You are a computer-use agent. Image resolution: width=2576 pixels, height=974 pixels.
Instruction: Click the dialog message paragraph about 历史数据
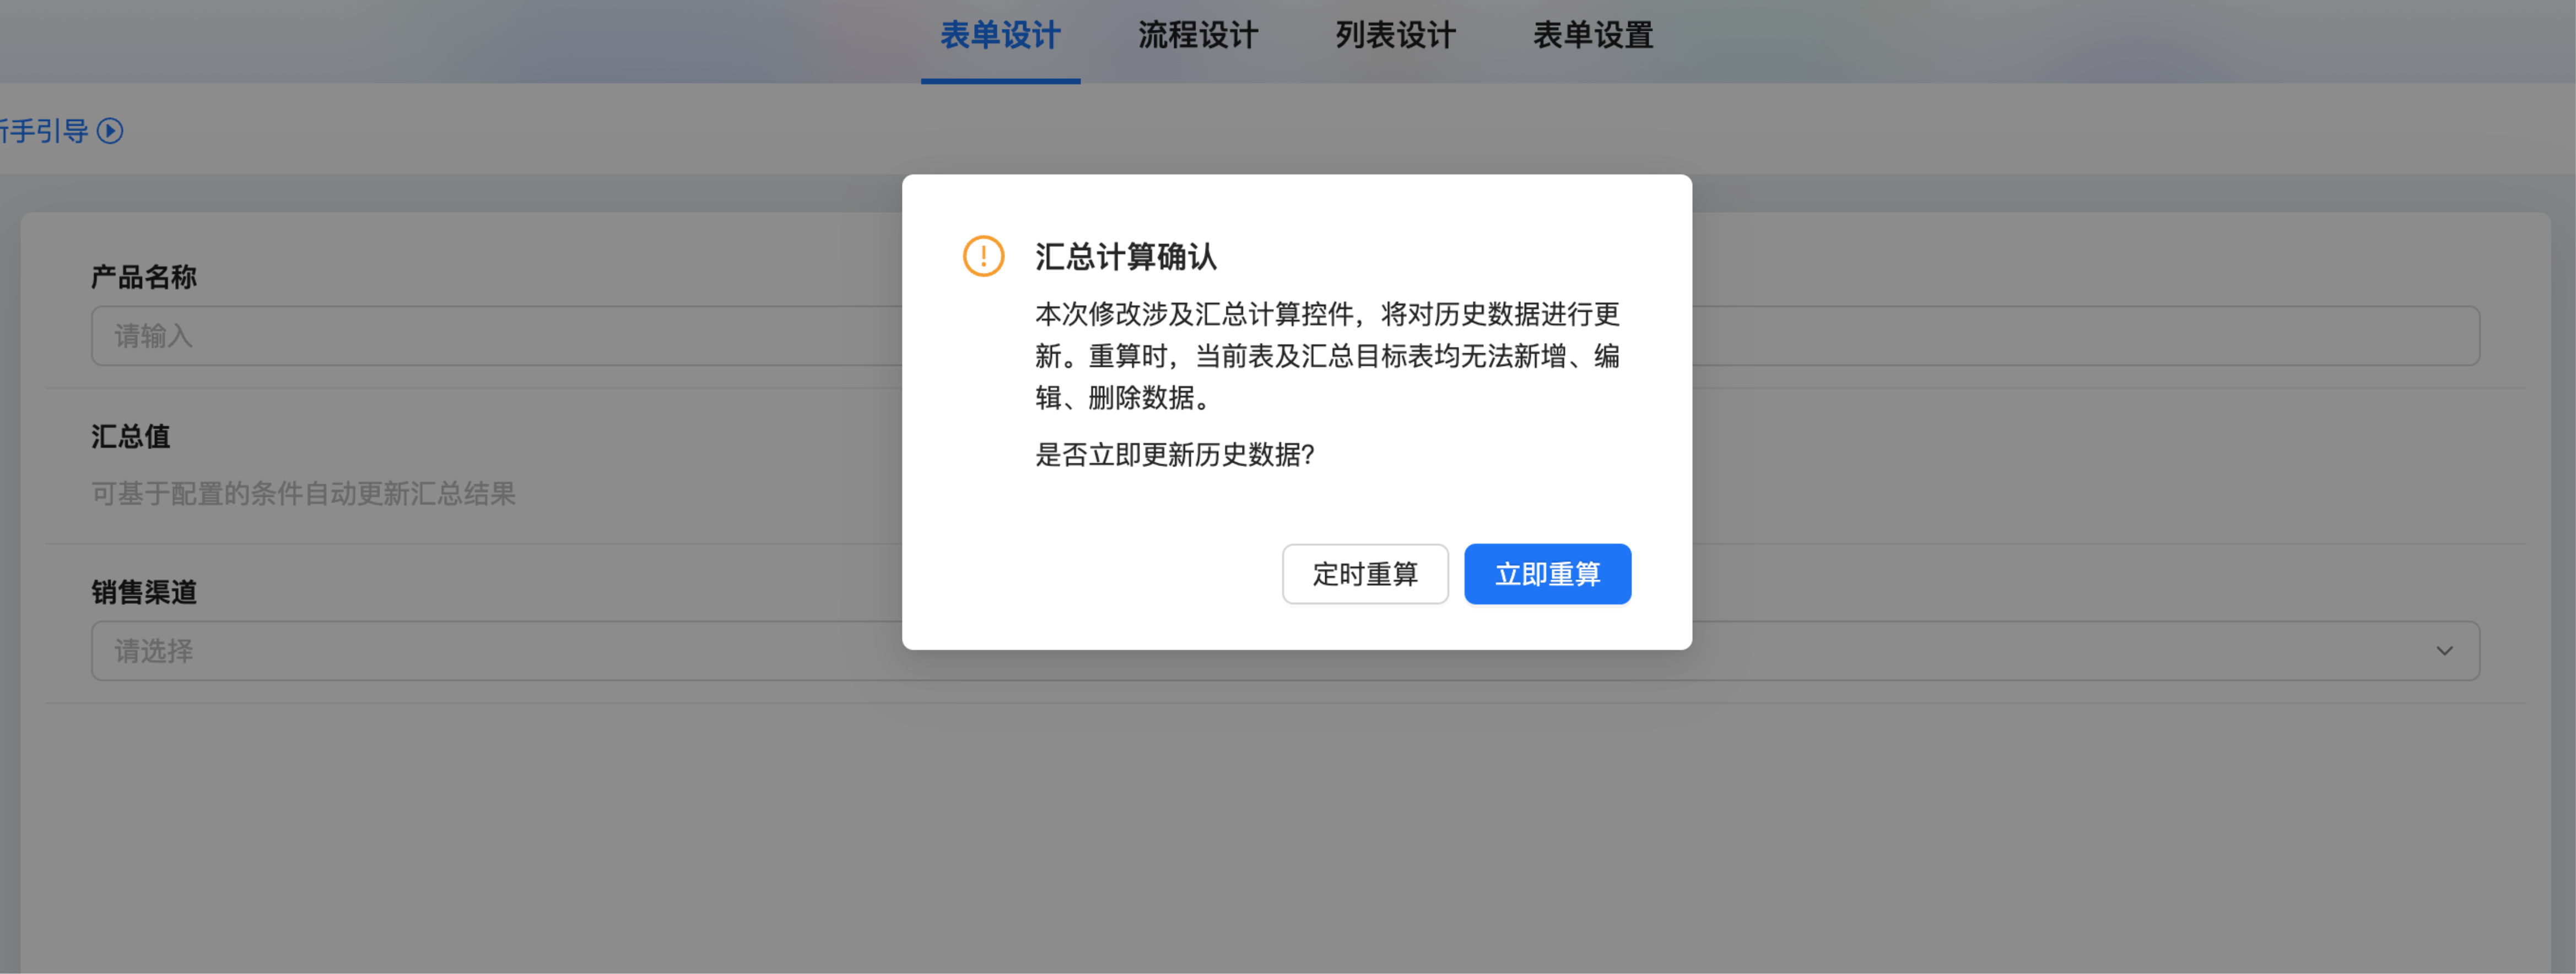[x=1327, y=356]
